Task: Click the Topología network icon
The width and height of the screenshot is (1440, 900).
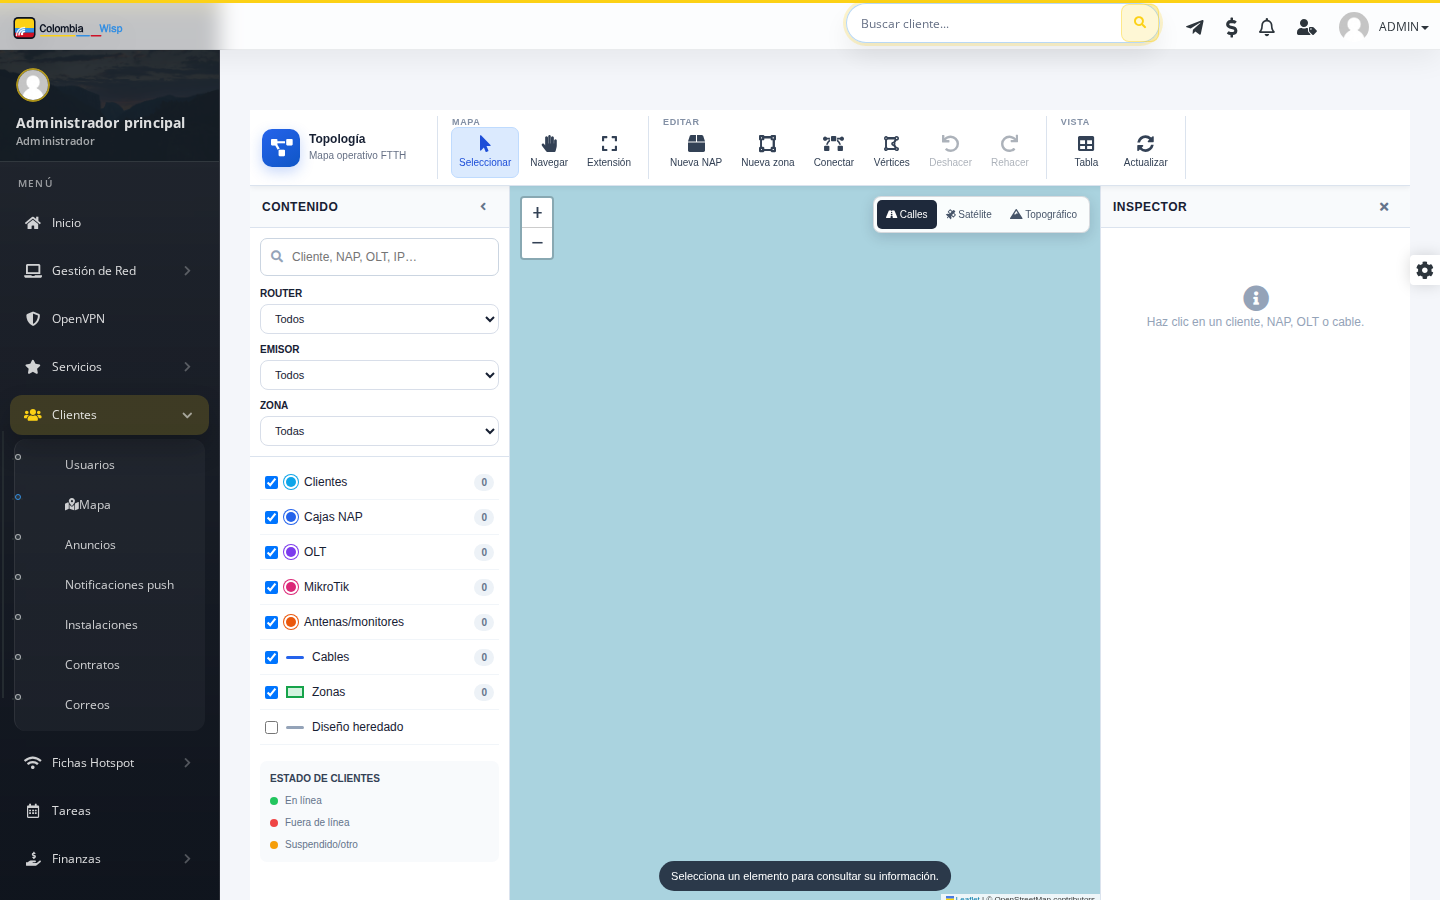Action: point(281,148)
